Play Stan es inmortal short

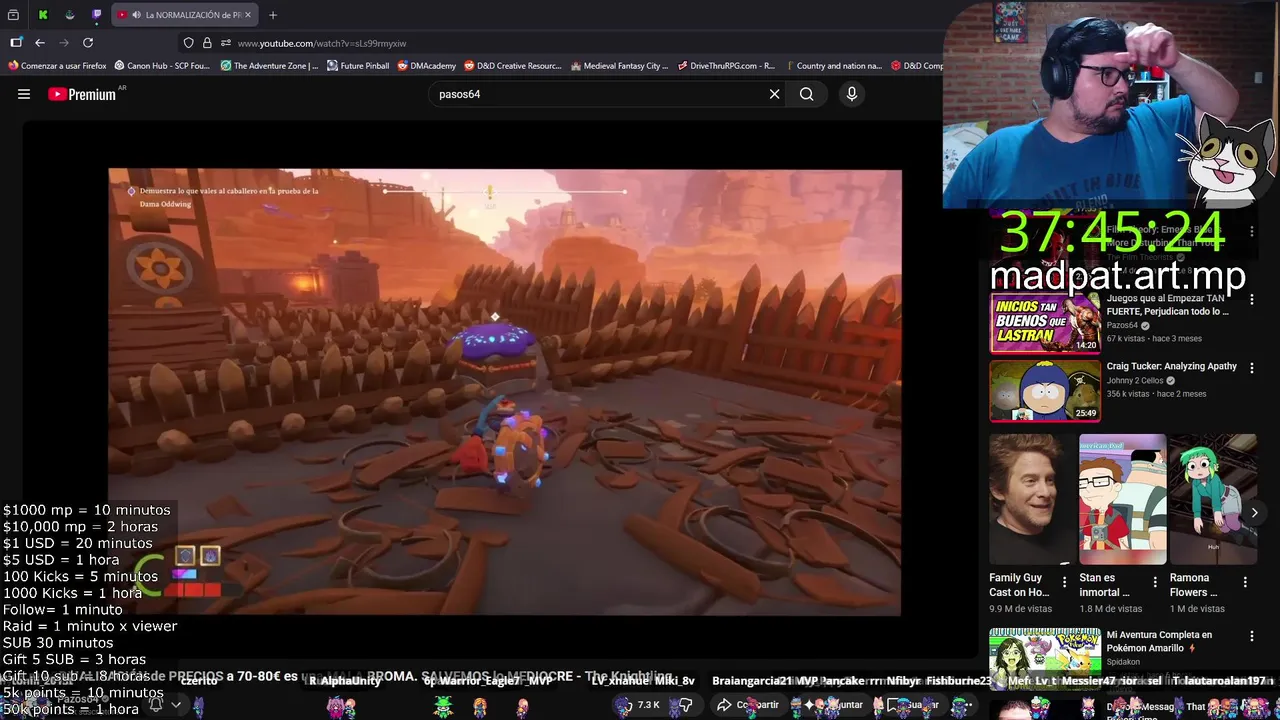pyautogui.click(x=1122, y=499)
